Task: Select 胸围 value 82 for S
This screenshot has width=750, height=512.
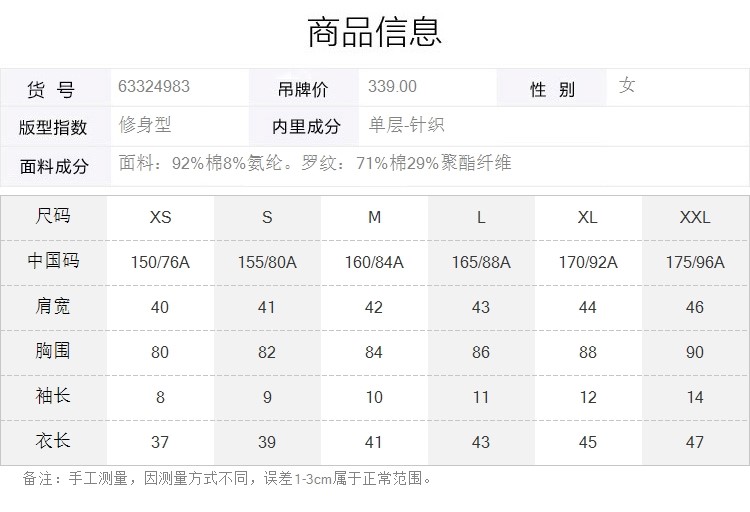Action: pyautogui.click(x=267, y=352)
